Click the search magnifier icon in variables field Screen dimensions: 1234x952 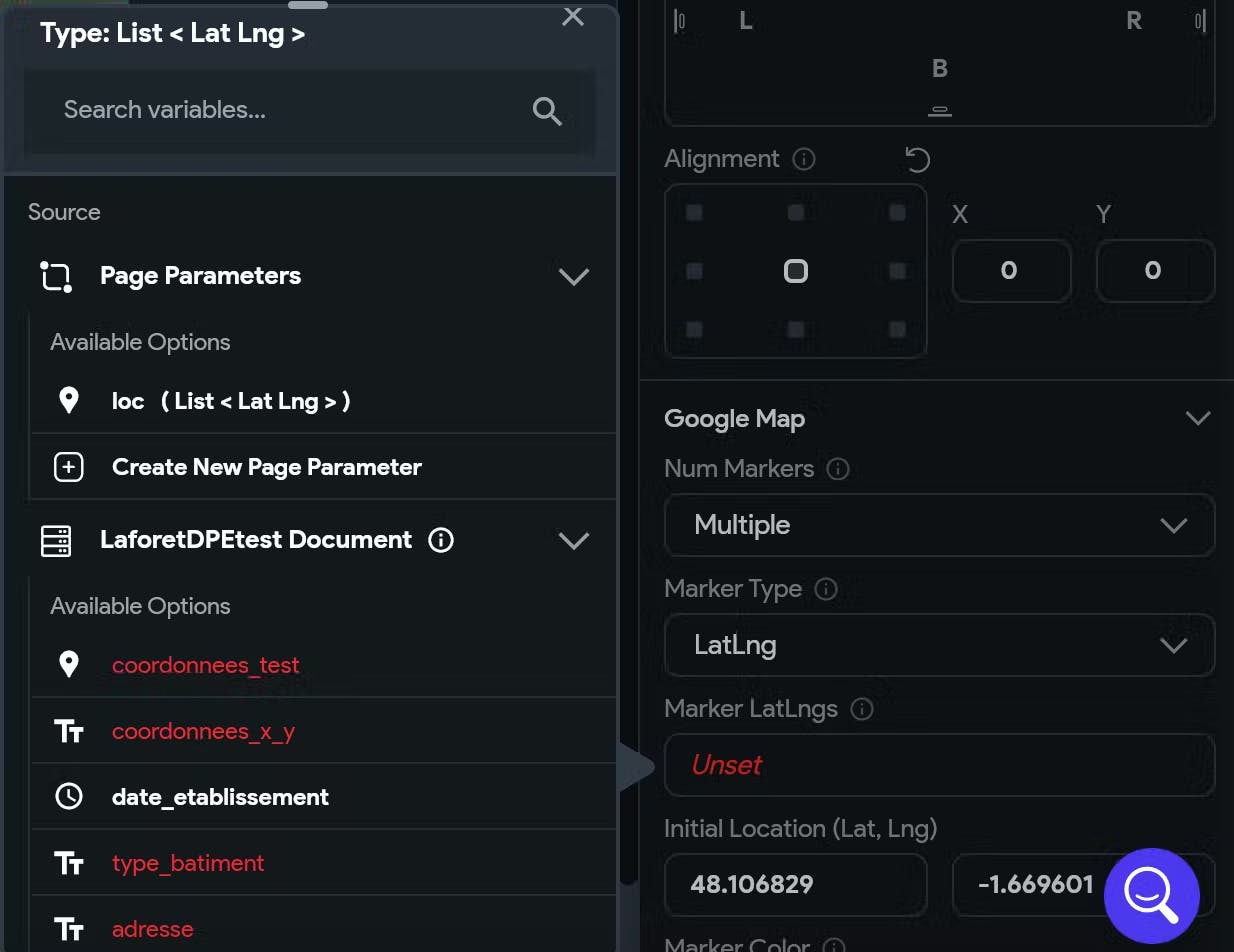point(547,111)
